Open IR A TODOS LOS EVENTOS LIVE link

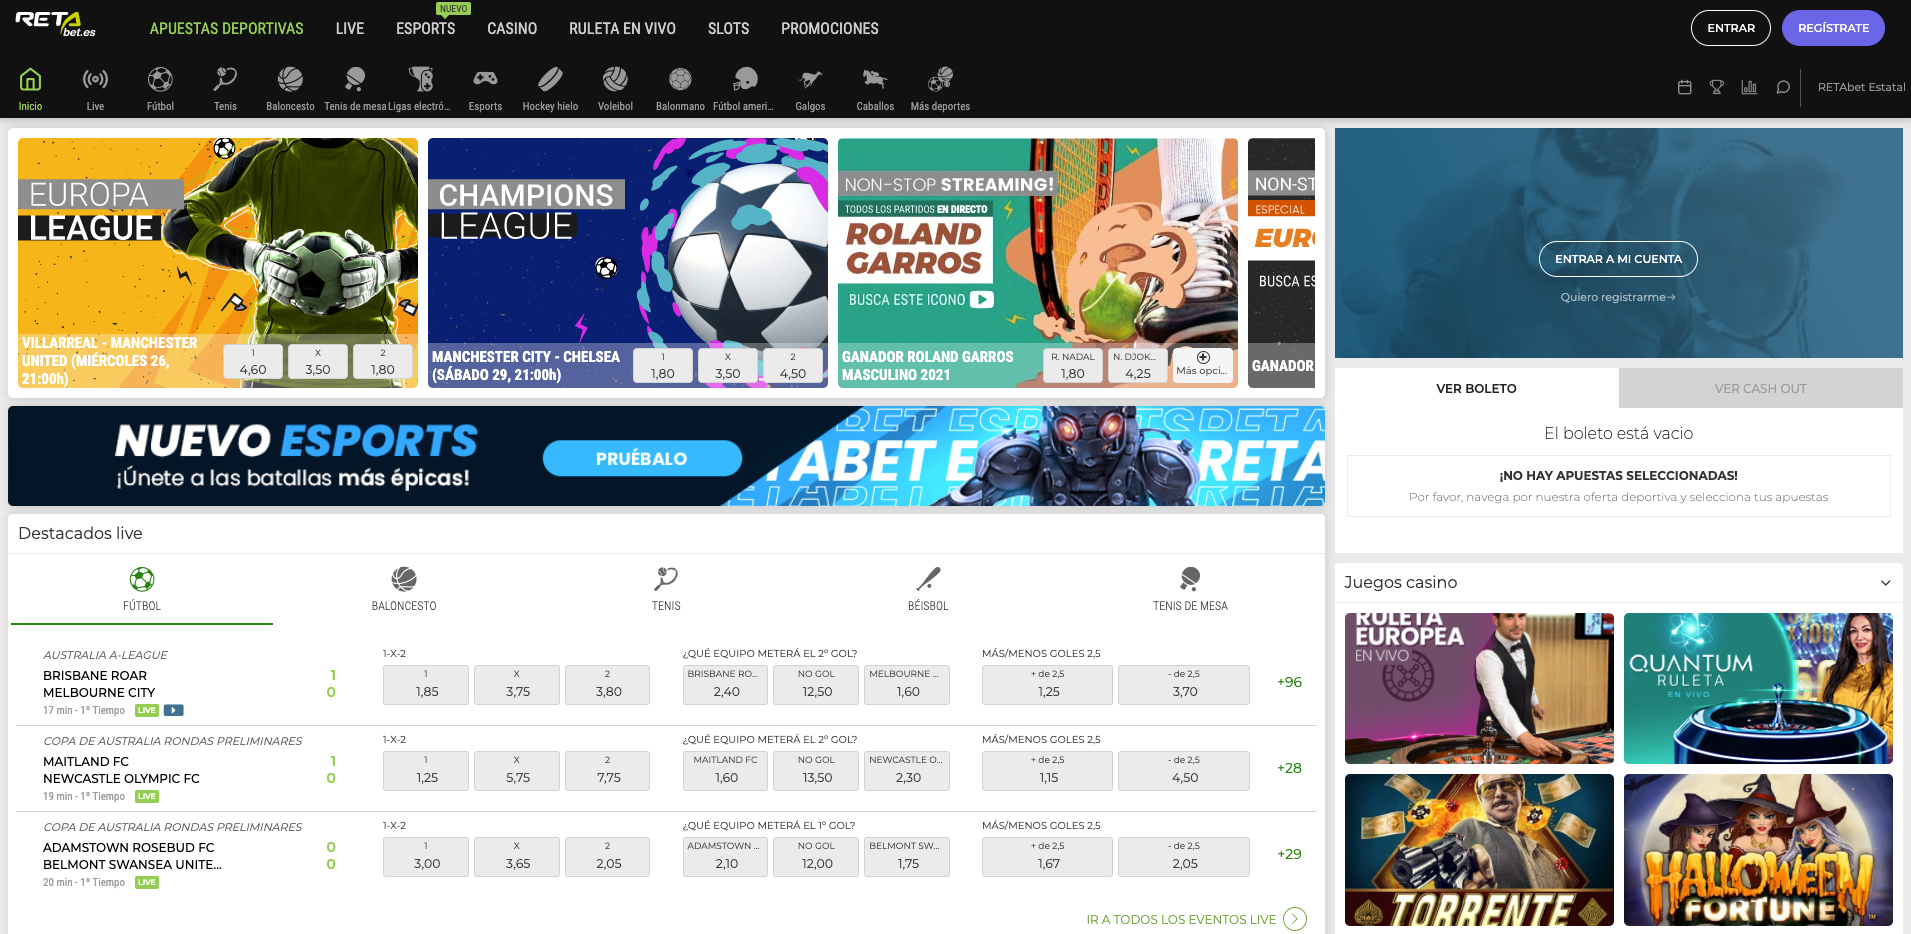pyautogui.click(x=1181, y=919)
